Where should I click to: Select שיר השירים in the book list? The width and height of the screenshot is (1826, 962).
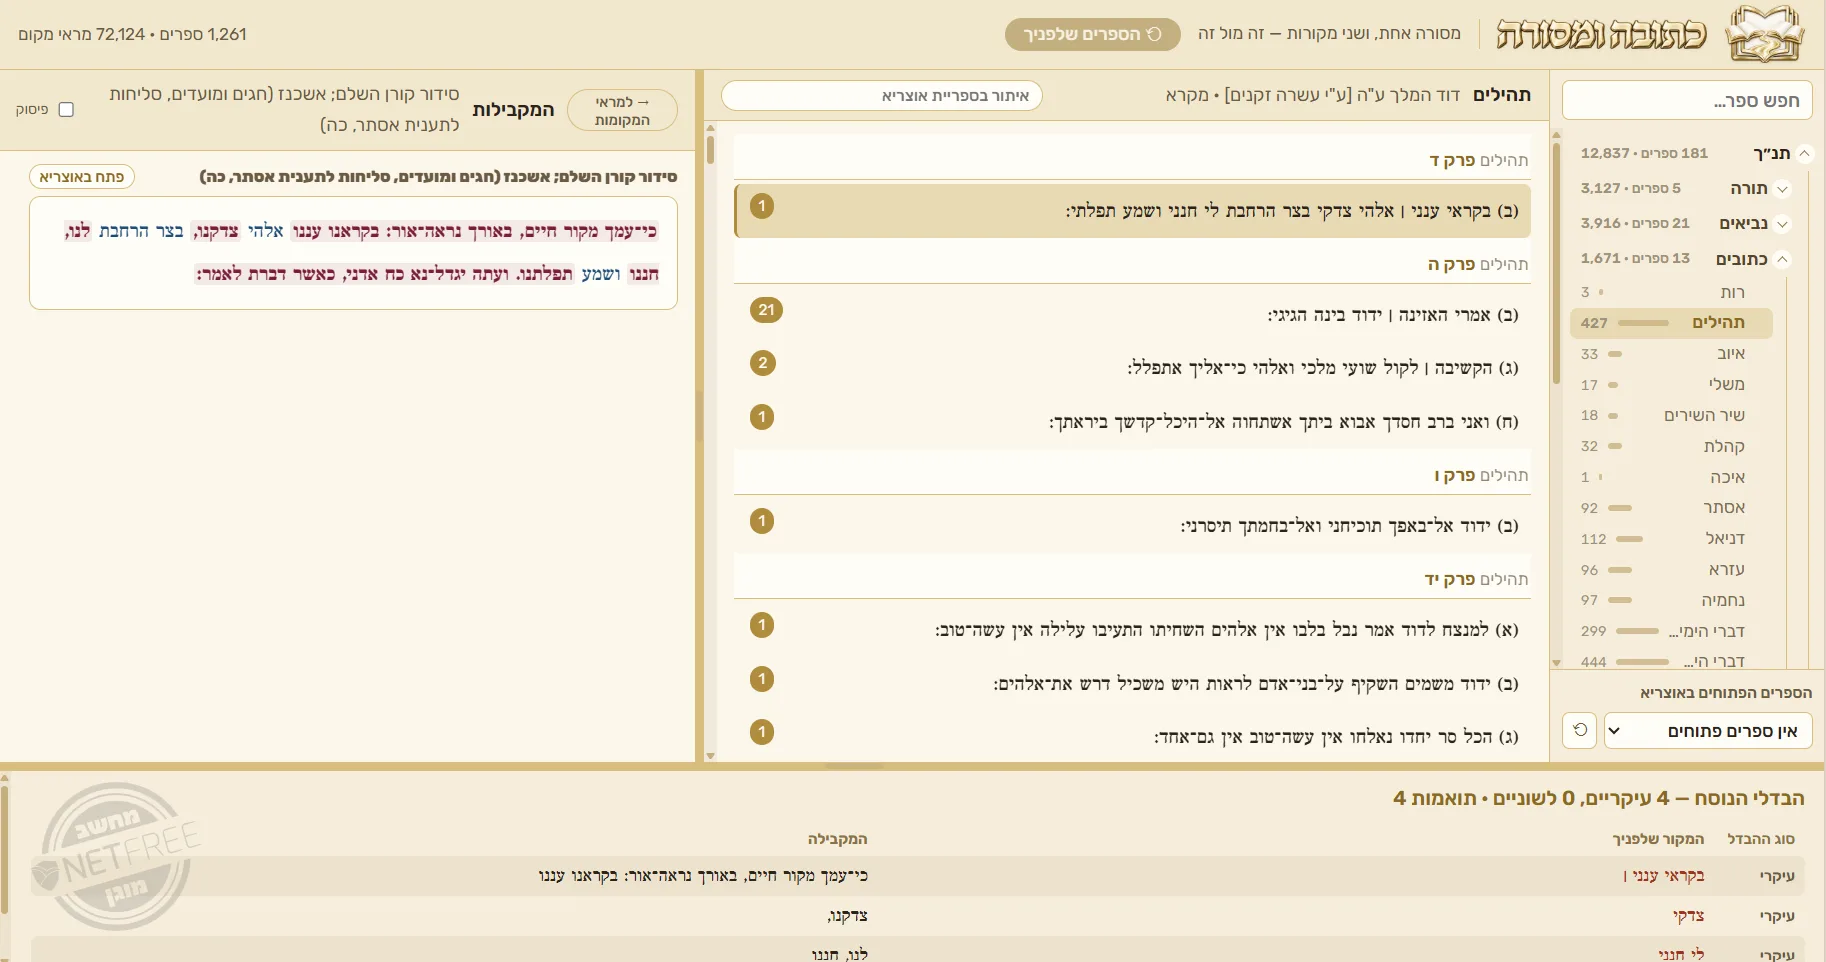tap(1671, 415)
